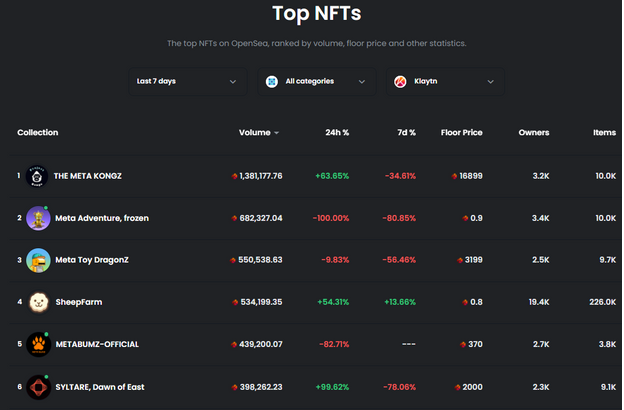Click THE META KONGZ collection avatar
The image size is (624, 410).
click(x=38, y=176)
